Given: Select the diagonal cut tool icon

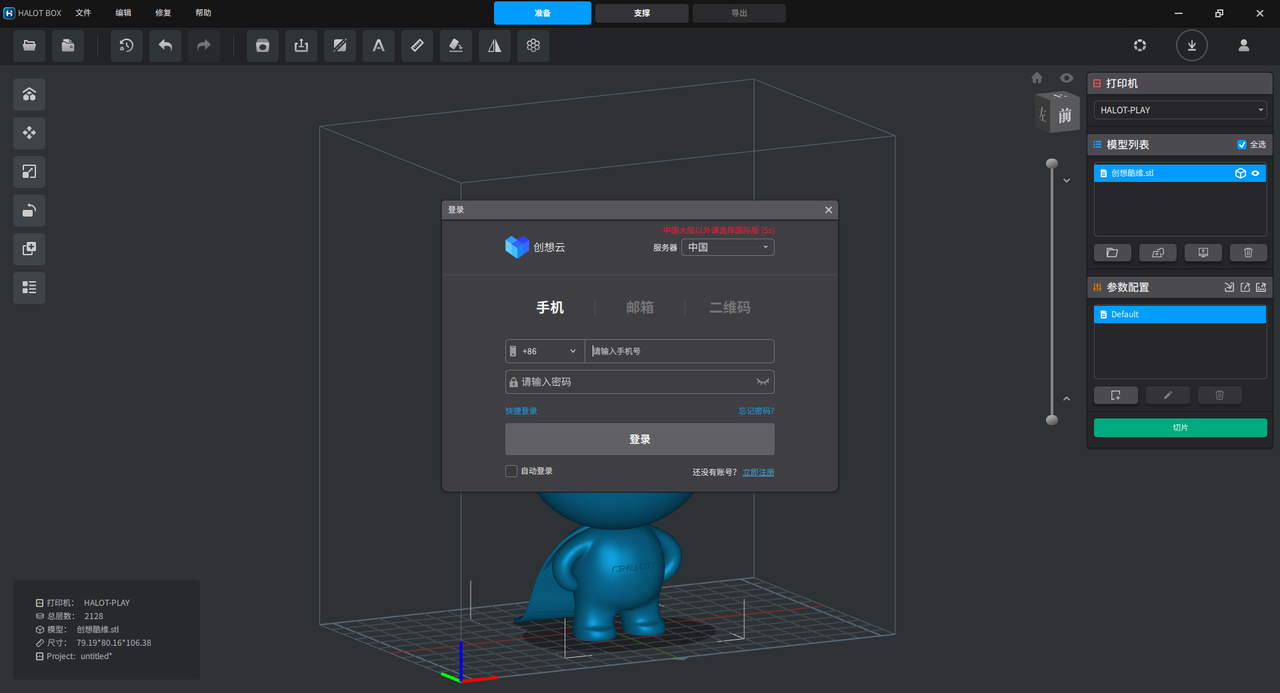Looking at the screenshot, I should (x=340, y=45).
